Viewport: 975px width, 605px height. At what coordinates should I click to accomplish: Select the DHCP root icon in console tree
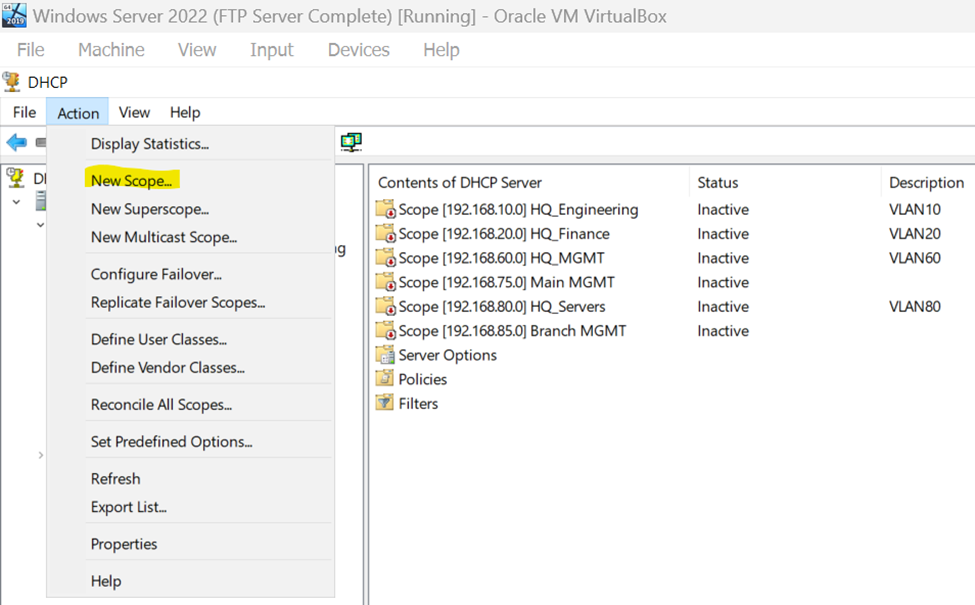click(x=16, y=178)
